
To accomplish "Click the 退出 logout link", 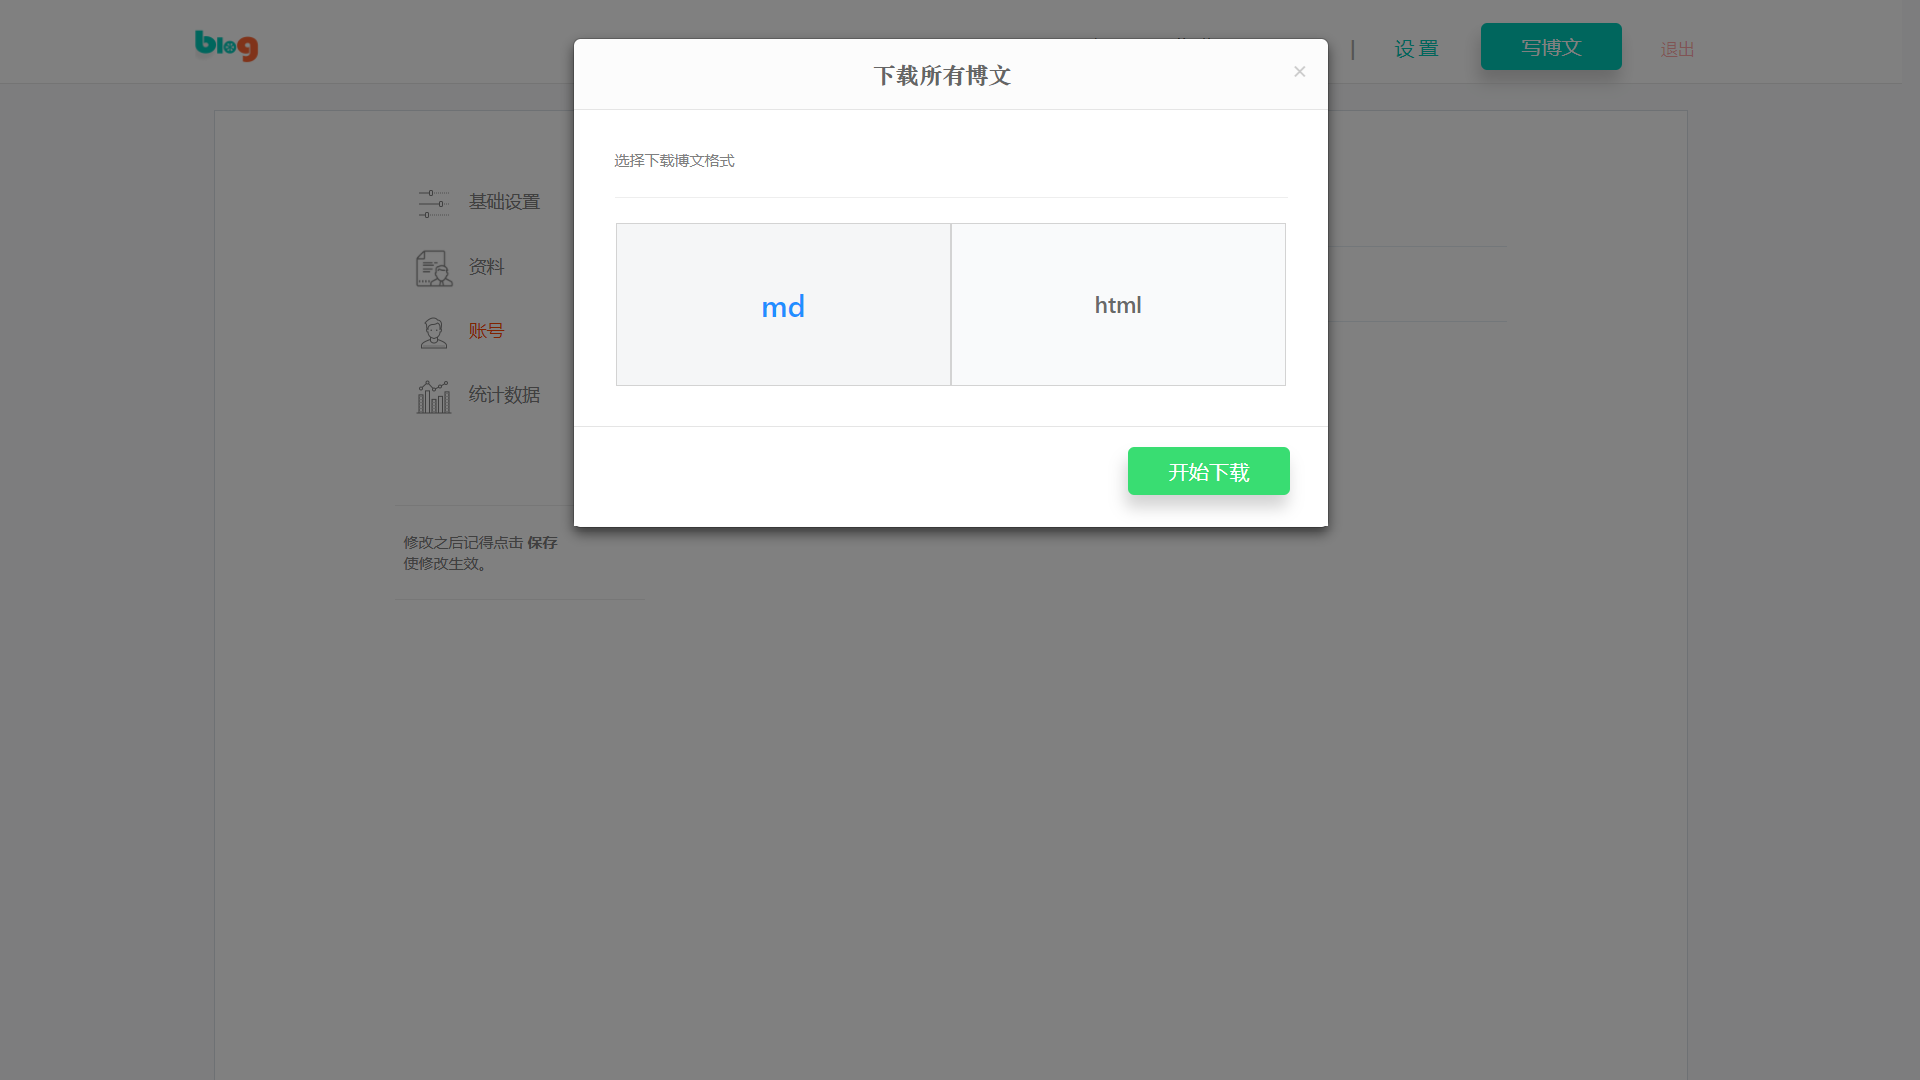I will point(1677,50).
